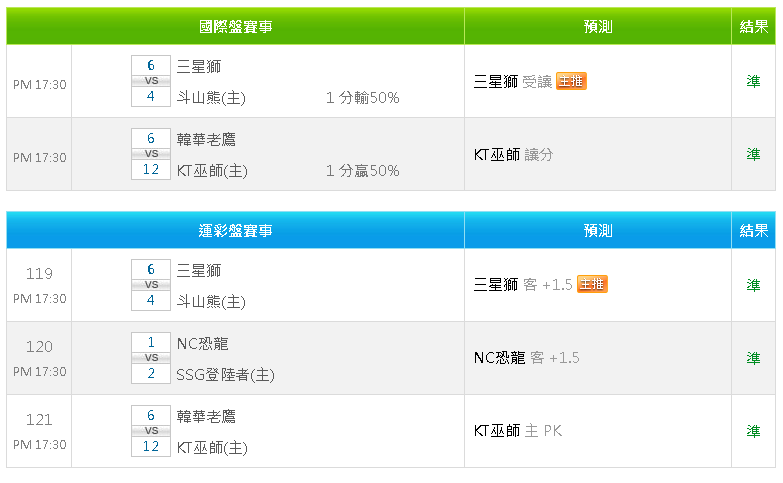Open the KT巫師 讓分 prediction
Viewport: 783px width, 483px height.
pyautogui.click(x=513, y=154)
